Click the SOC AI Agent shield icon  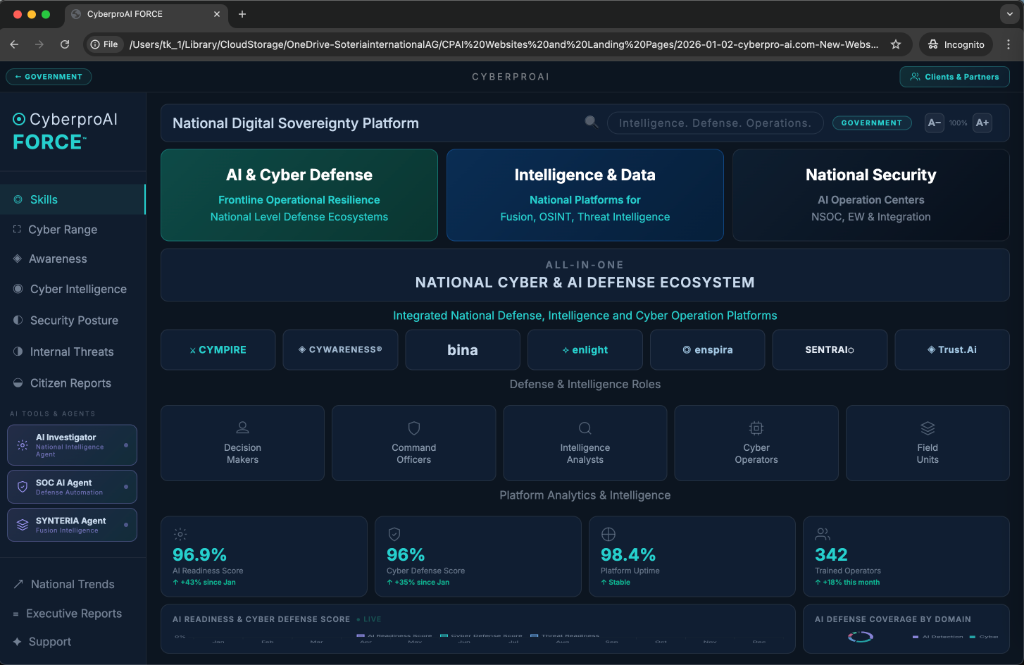22,487
